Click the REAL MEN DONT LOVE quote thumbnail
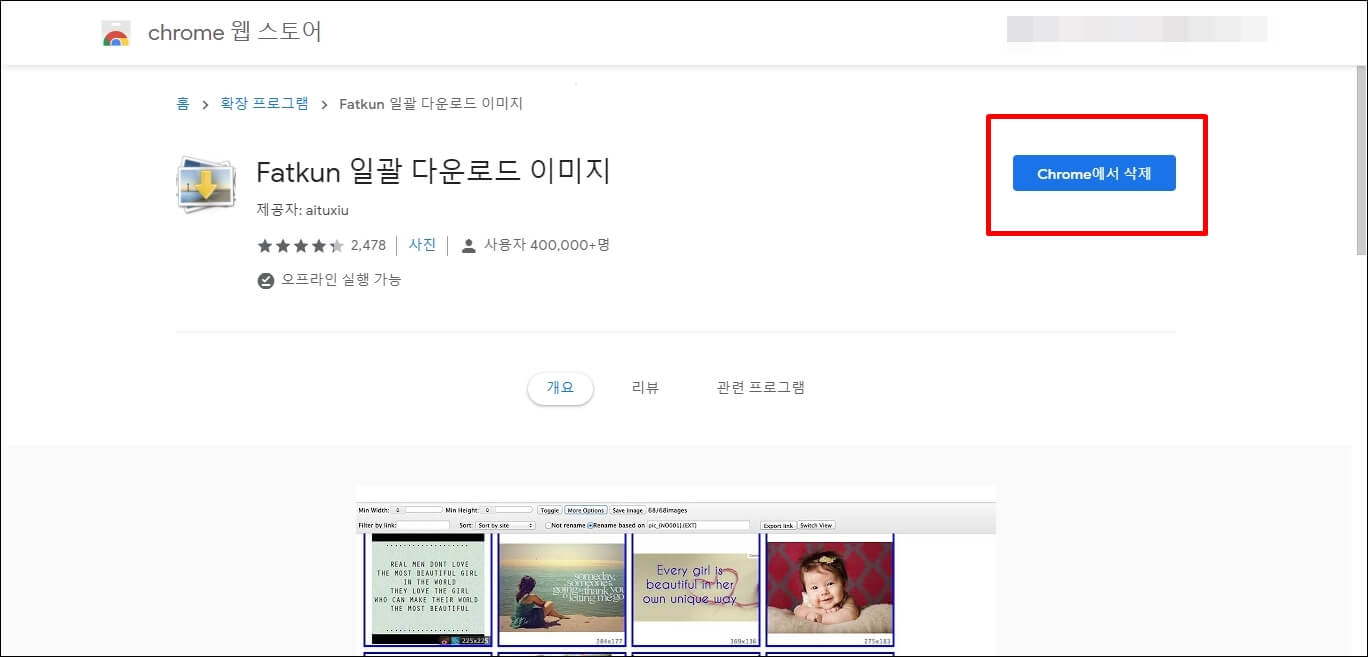This screenshot has height=657, width=1368. coord(428,590)
